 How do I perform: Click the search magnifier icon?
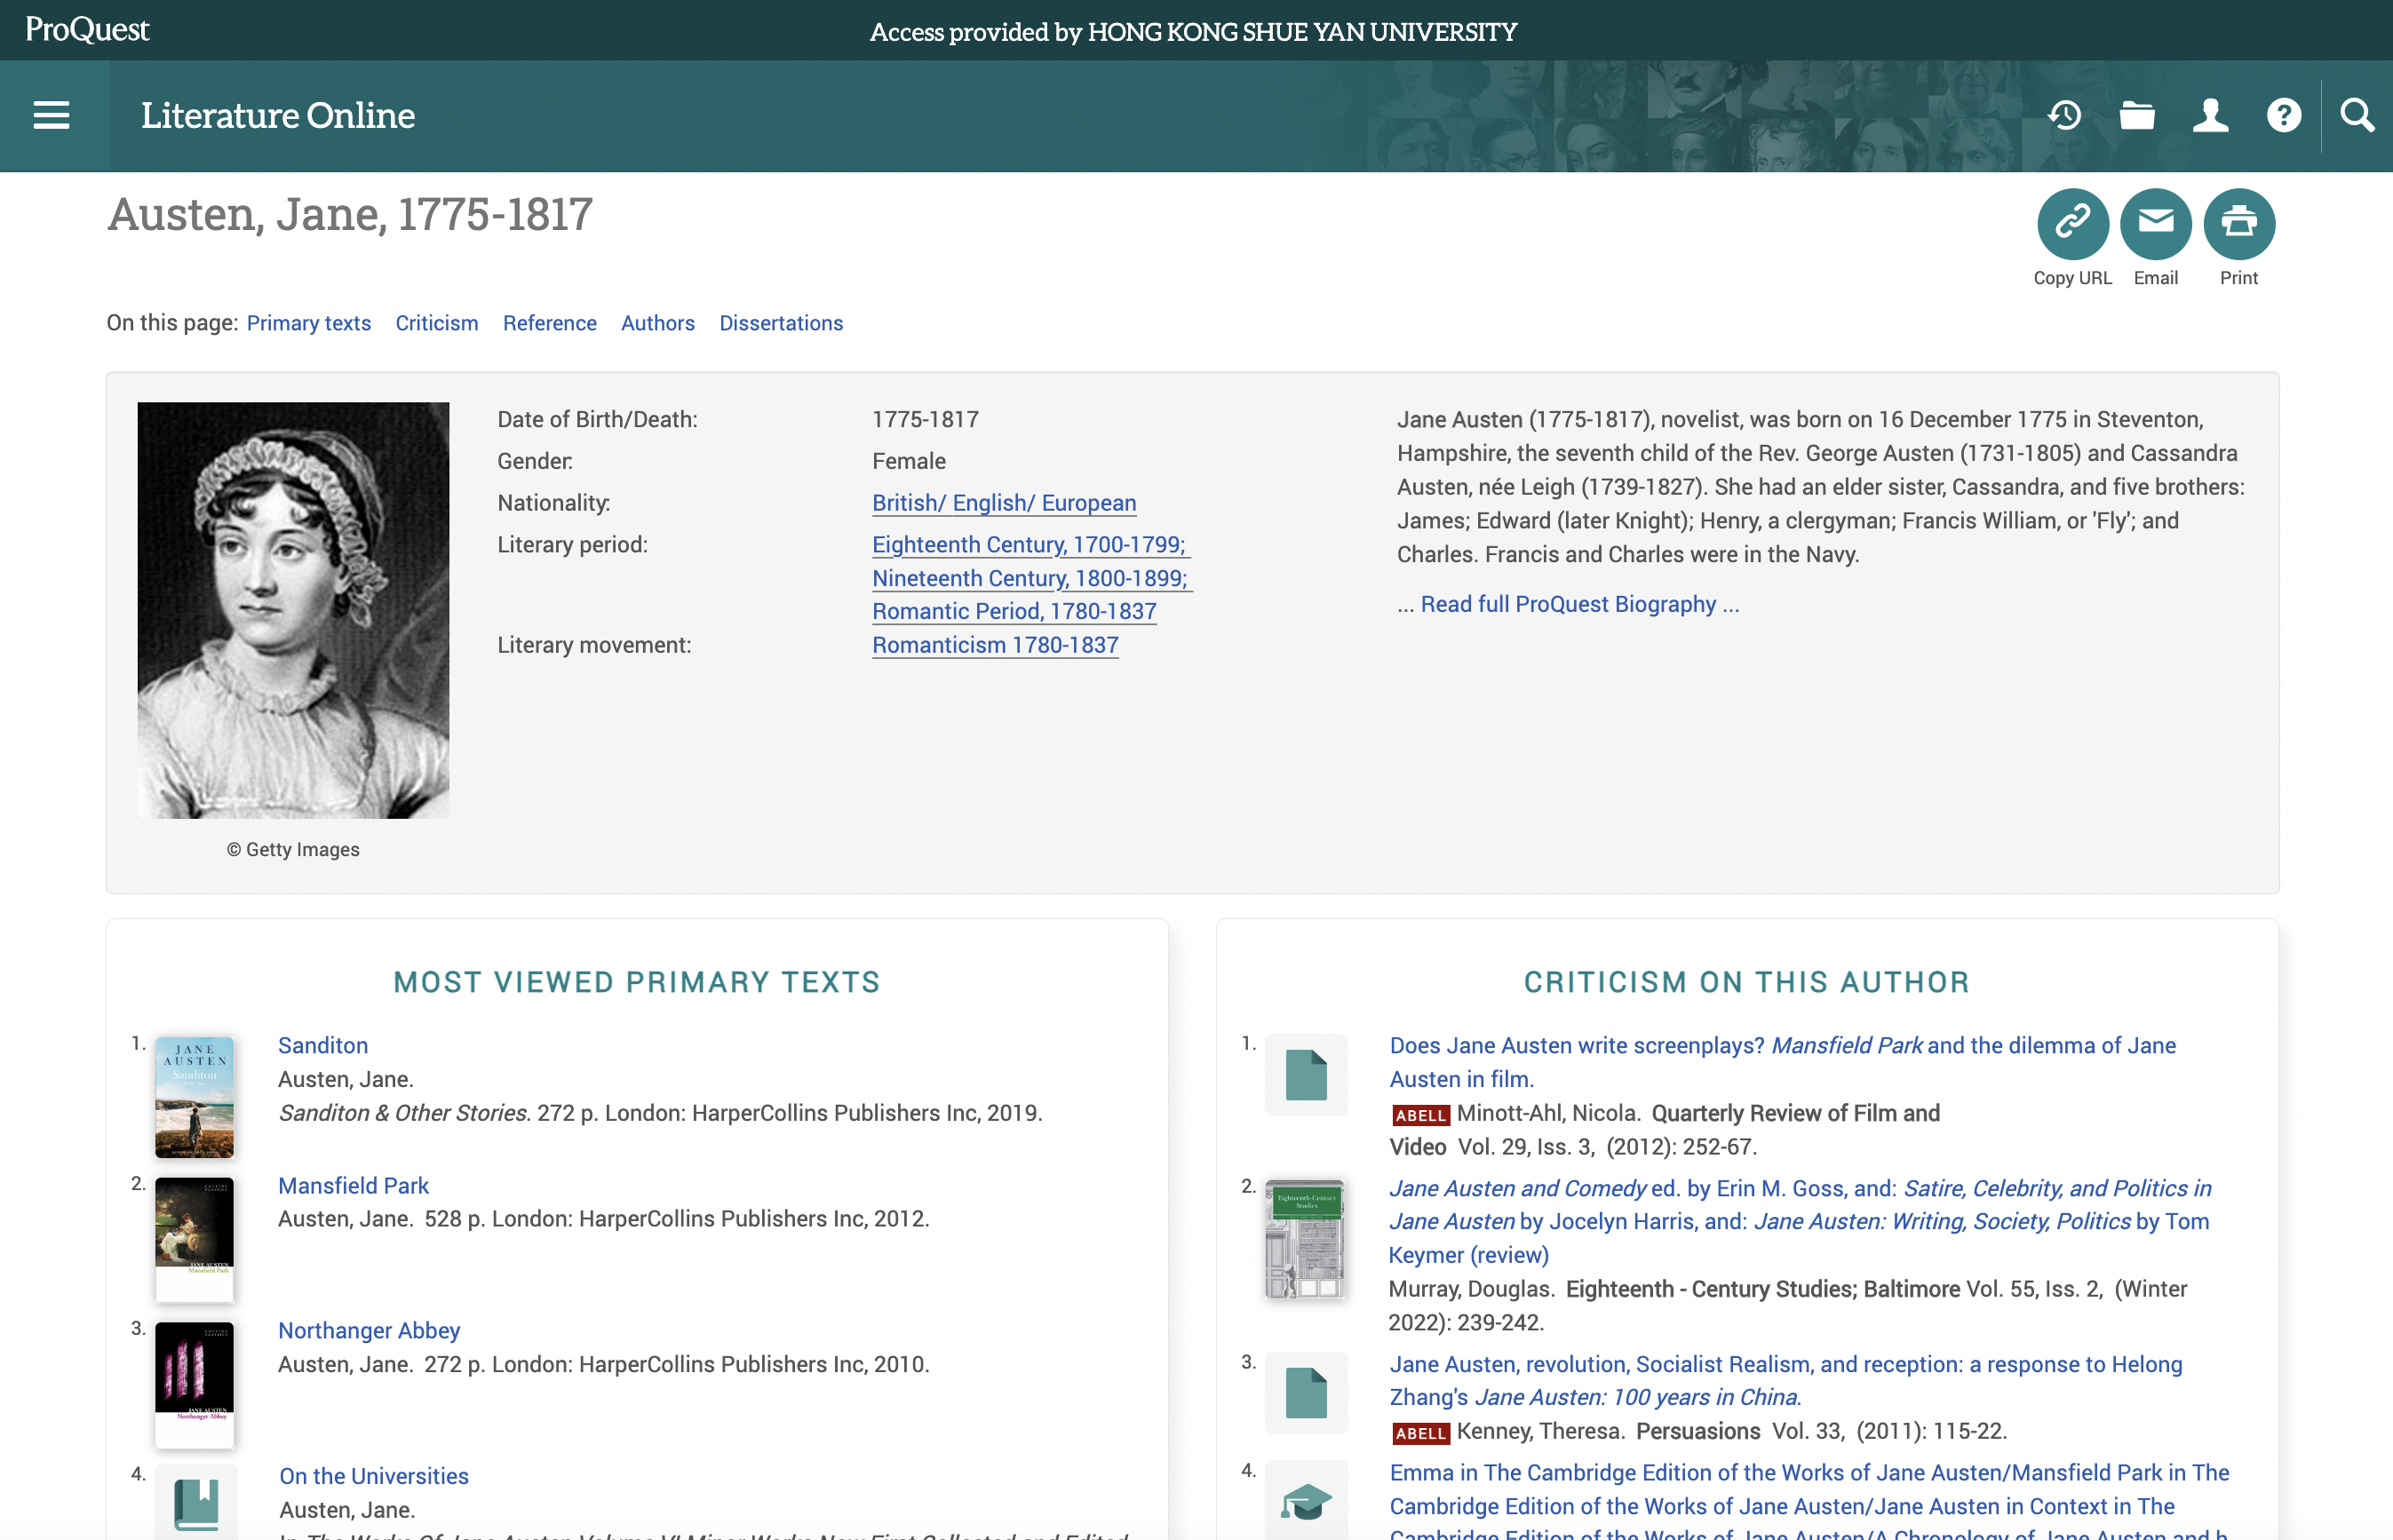pos(2357,115)
